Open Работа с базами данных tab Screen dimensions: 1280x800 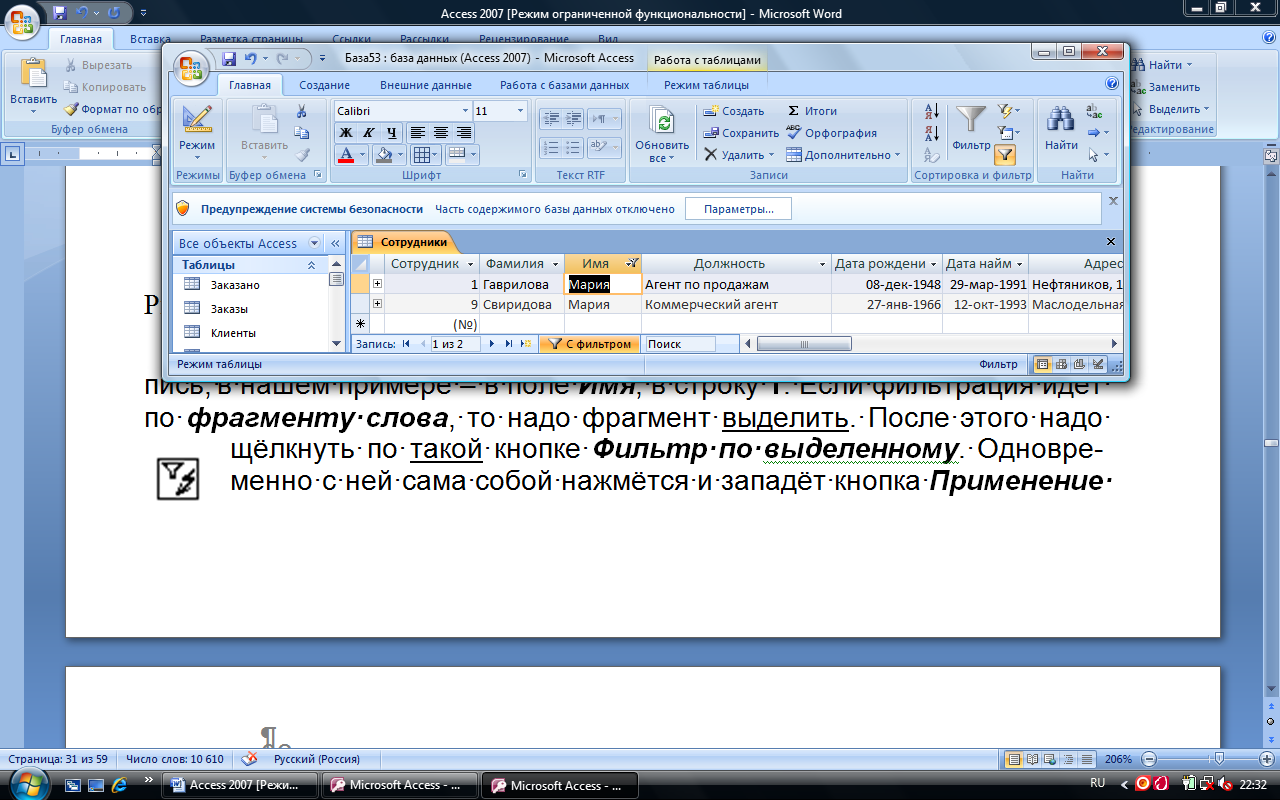[x=565, y=86]
